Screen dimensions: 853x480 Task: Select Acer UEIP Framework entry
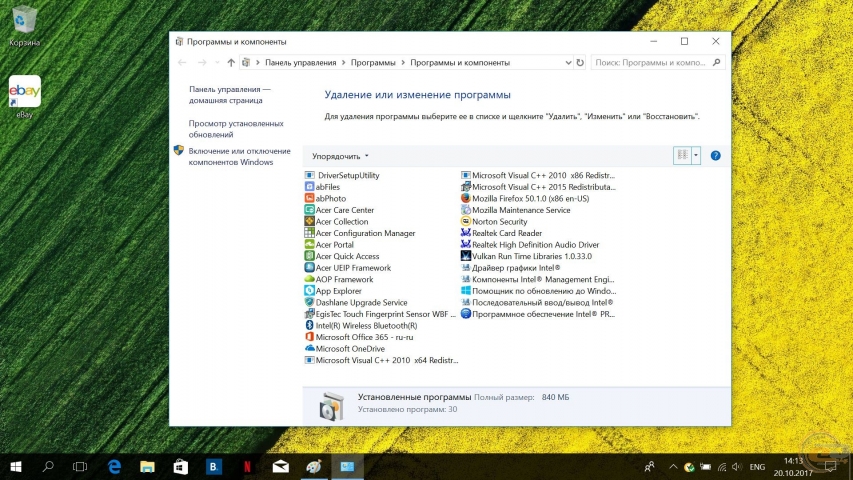click(348, 268)
